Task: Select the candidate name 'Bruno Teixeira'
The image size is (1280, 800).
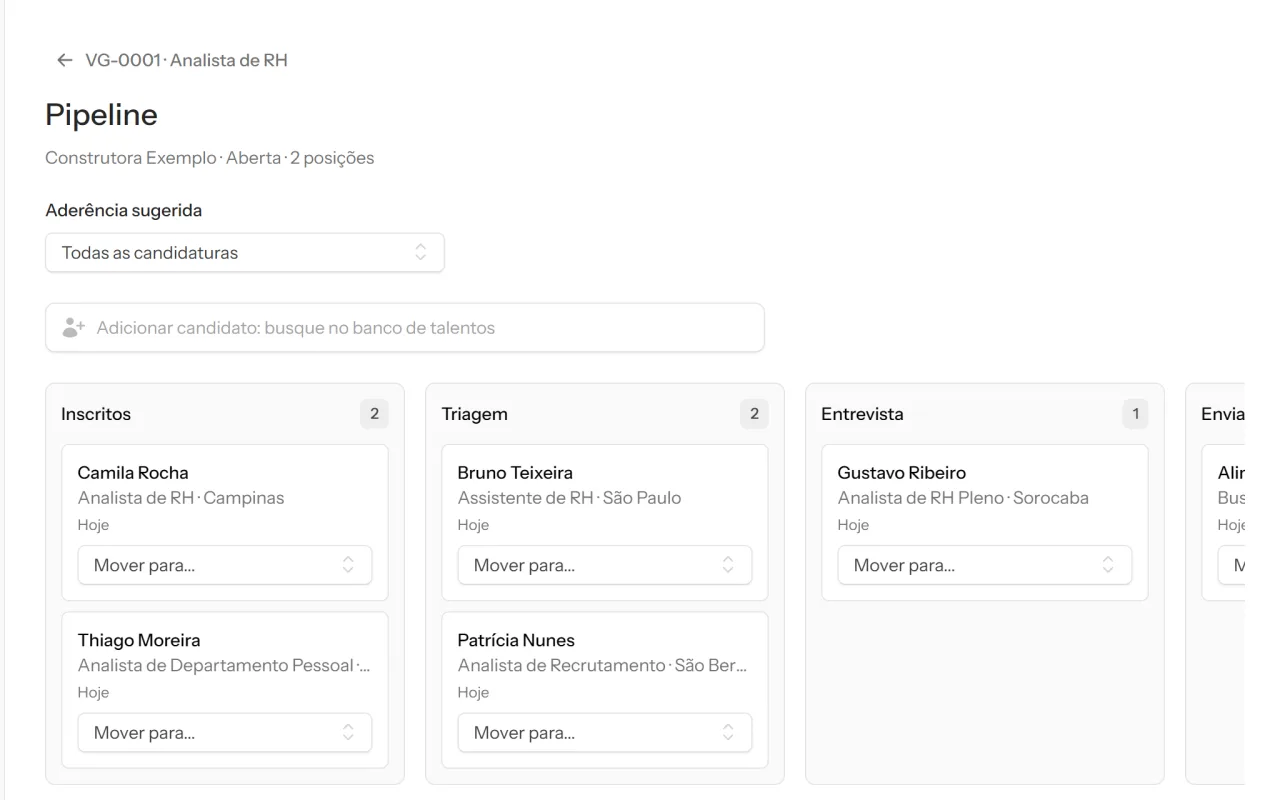Action: click(515, 473)
